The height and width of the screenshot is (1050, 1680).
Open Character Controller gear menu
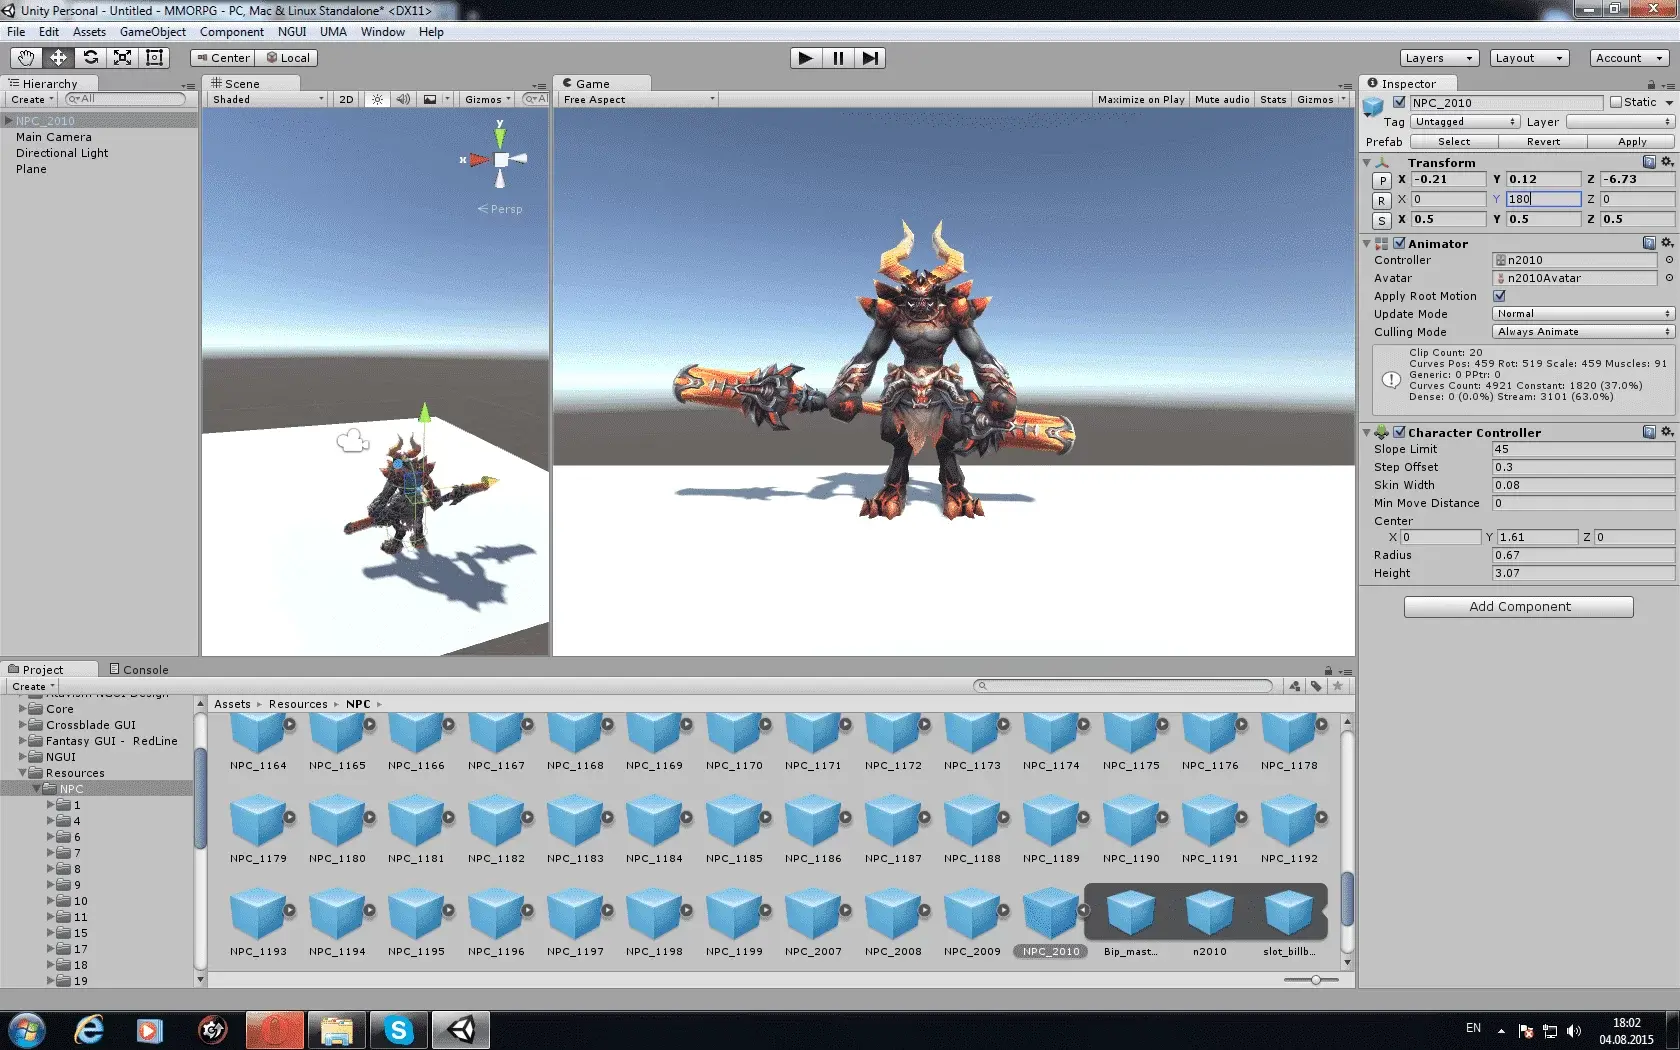click(x=1667, y=432)
